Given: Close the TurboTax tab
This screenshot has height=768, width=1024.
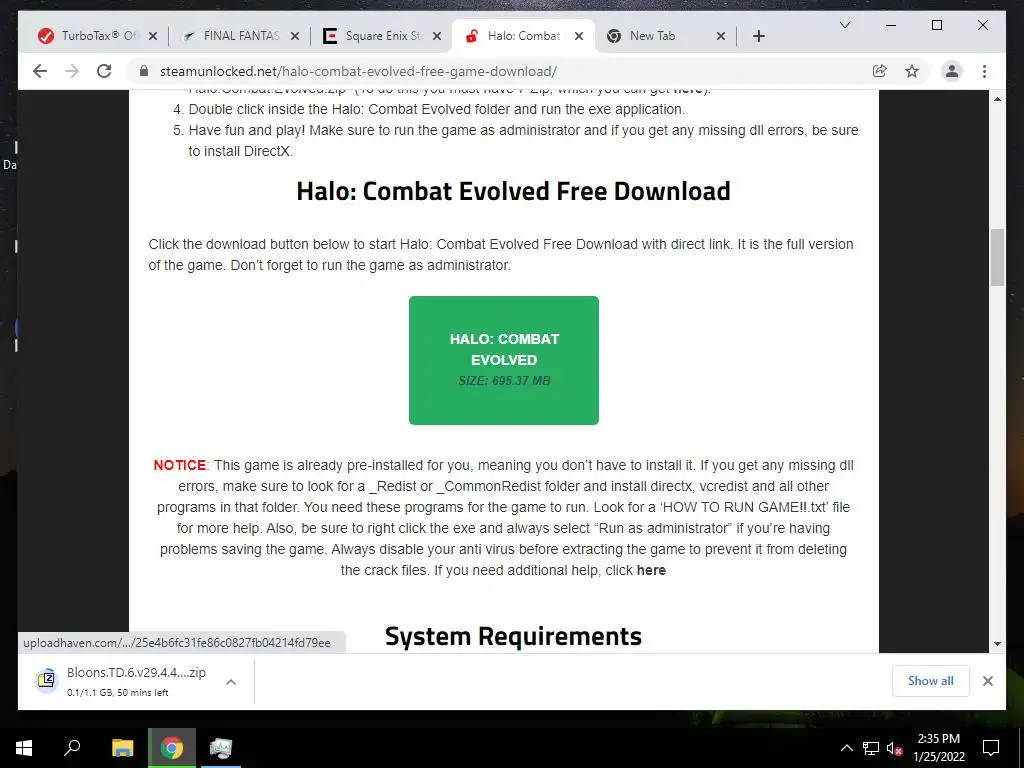Looking at the screenshot, I should pyautogui.click(x=153, y=36).
